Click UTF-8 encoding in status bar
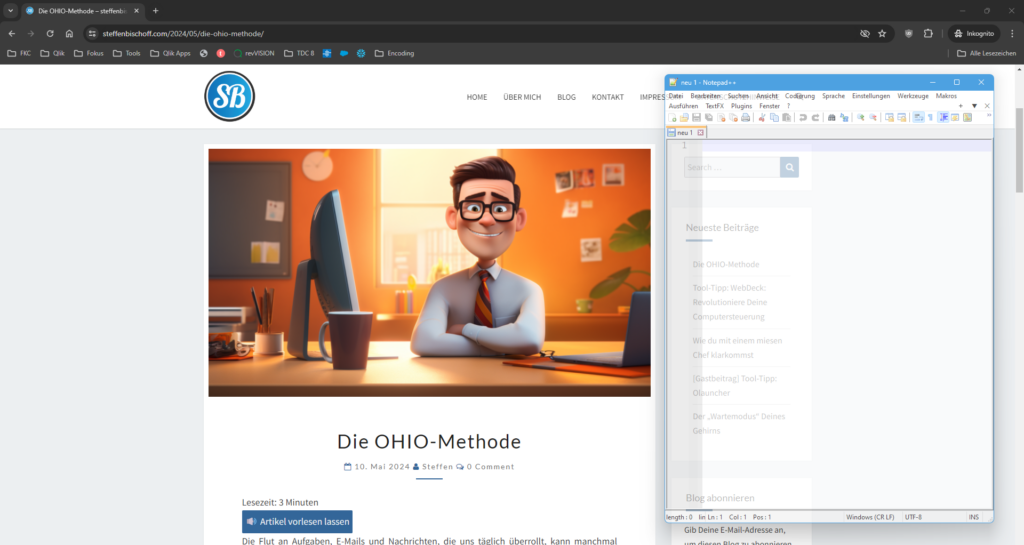Image resolution: width=1024 pixels, height=545 pixels. 914,517
